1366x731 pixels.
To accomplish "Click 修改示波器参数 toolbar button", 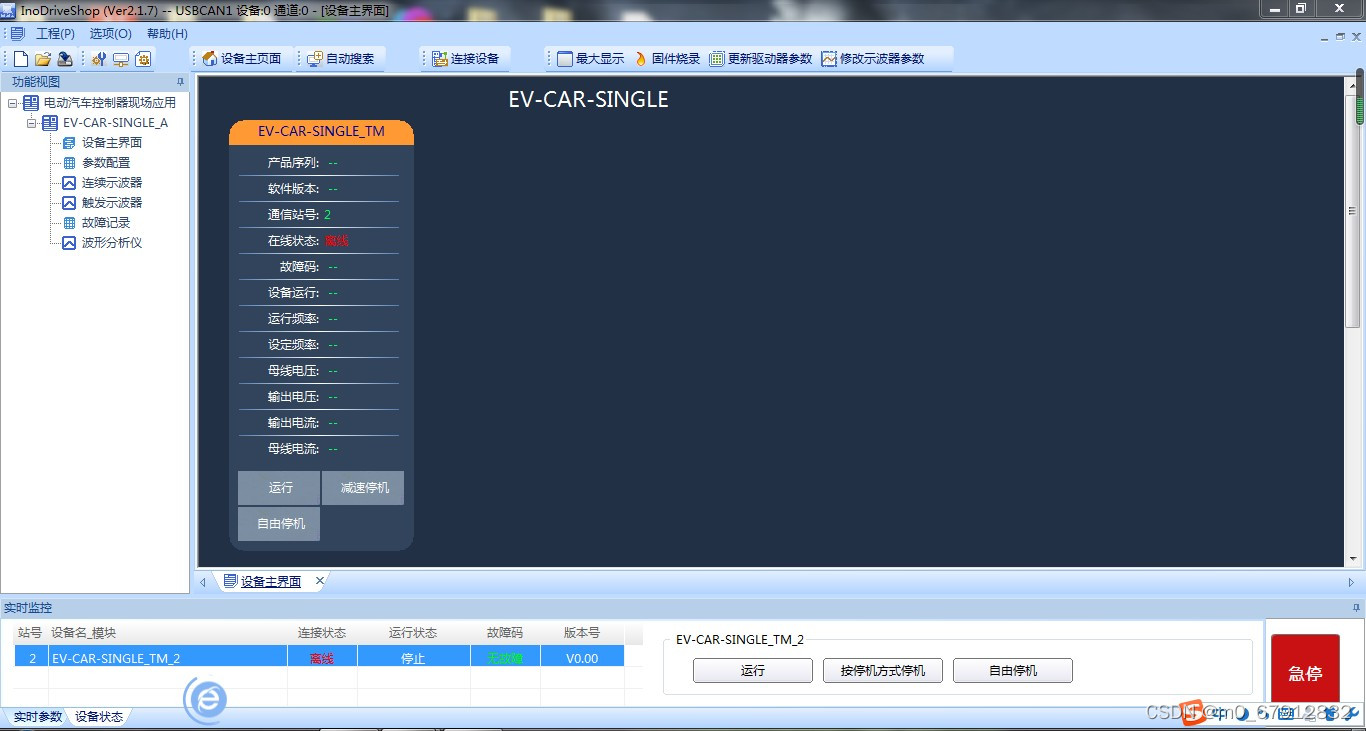I will (873, 59).
